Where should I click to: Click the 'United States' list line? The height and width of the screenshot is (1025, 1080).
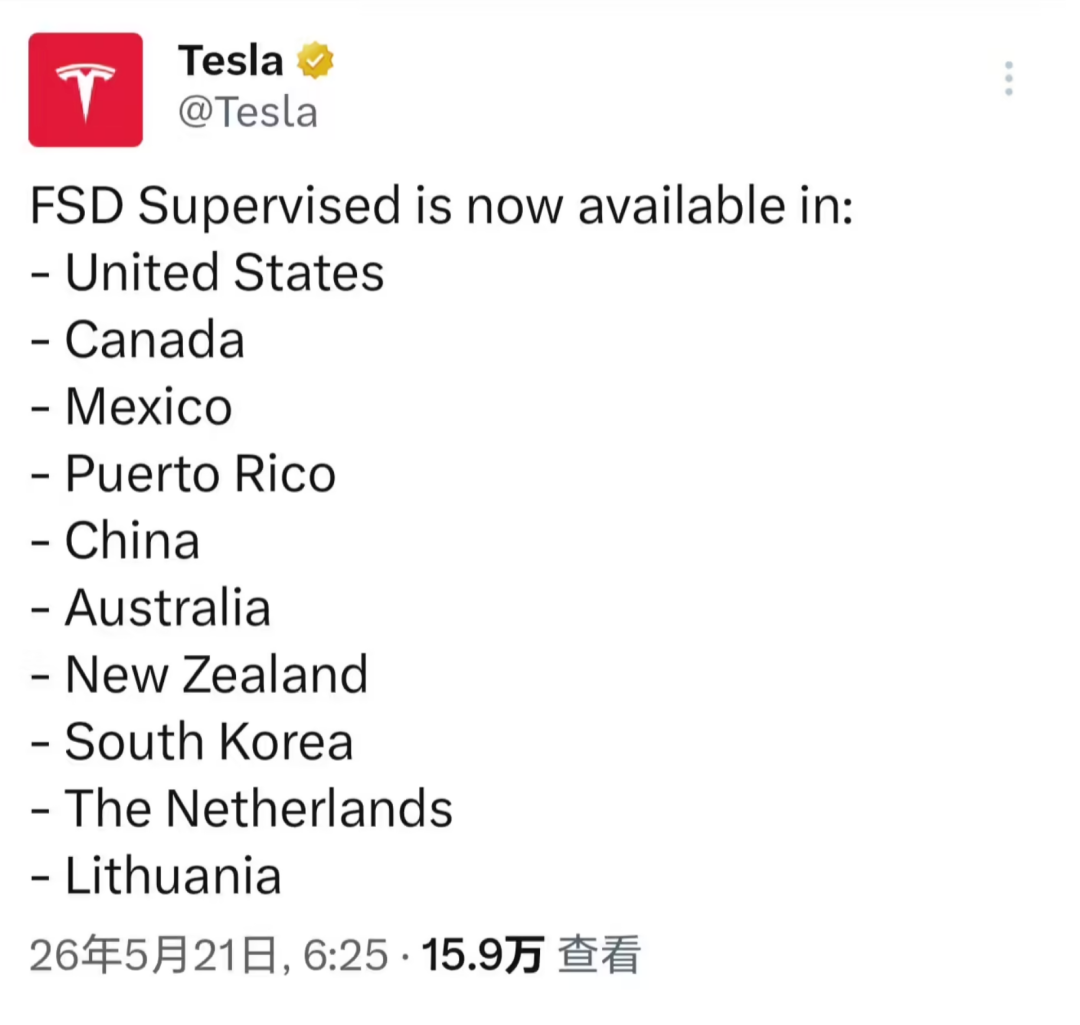point(207,273)
